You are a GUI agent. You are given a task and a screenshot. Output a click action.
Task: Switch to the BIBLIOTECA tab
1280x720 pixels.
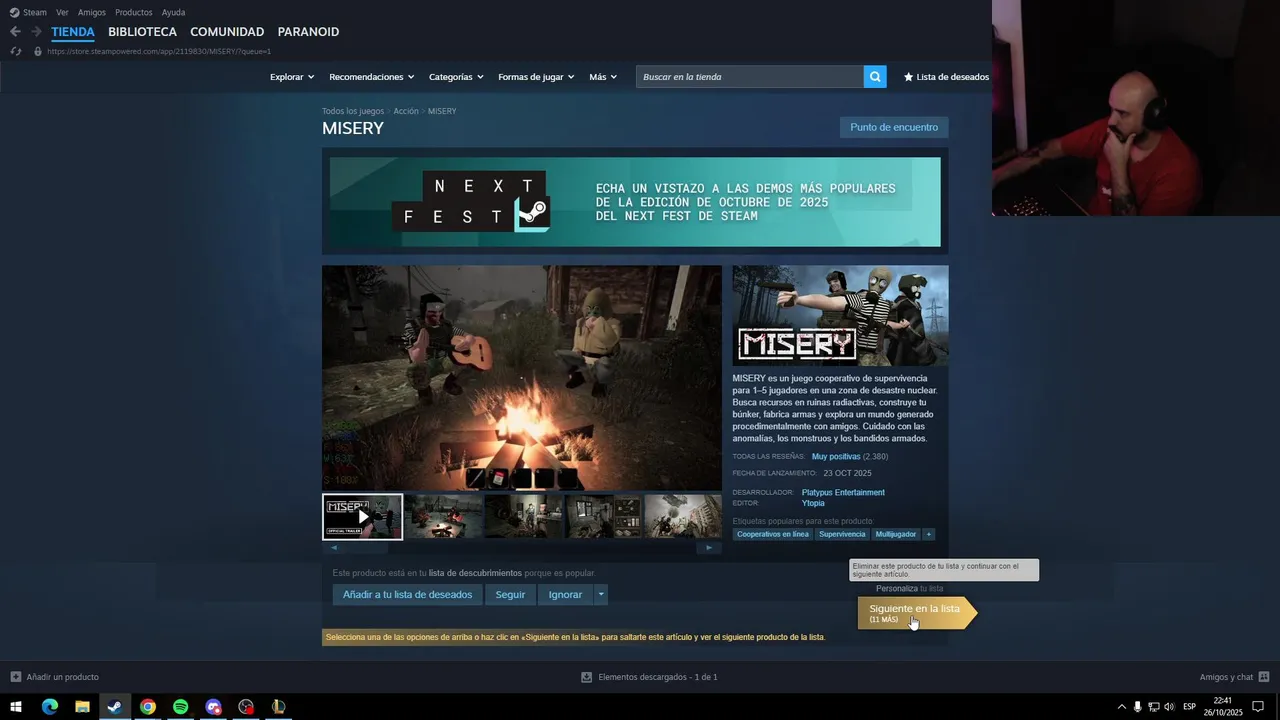(x=142, y=32)
